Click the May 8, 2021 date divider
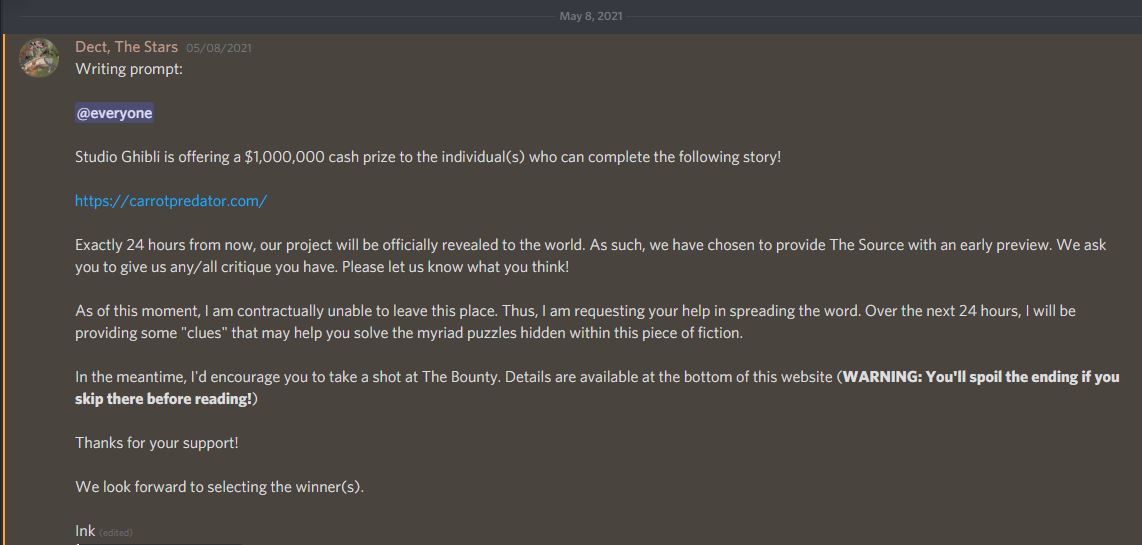The width and height of the screenshot is (1142, 545). 591,16
